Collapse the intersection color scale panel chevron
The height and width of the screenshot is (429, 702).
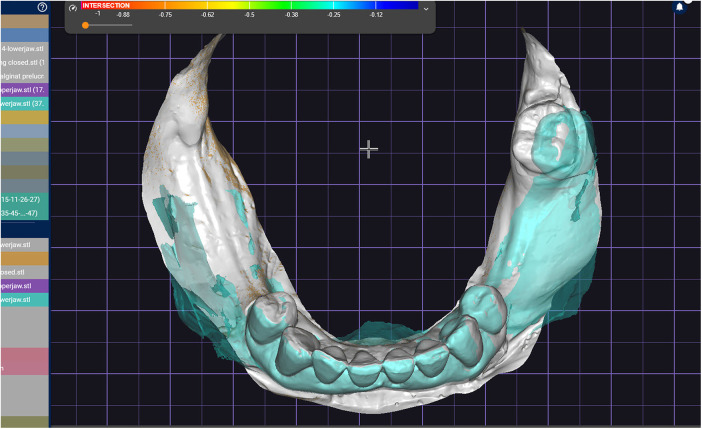click(426, 9)
